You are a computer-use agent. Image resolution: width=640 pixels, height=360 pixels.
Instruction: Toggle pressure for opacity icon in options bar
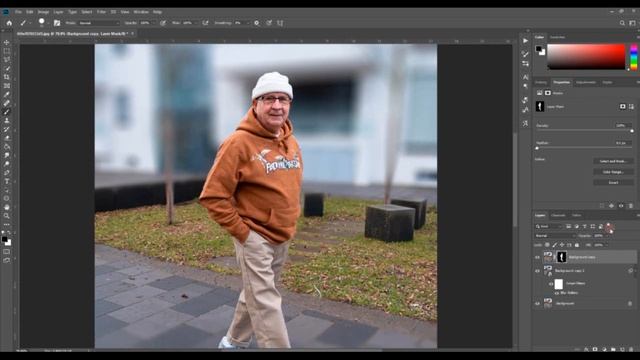coord(163,23)
